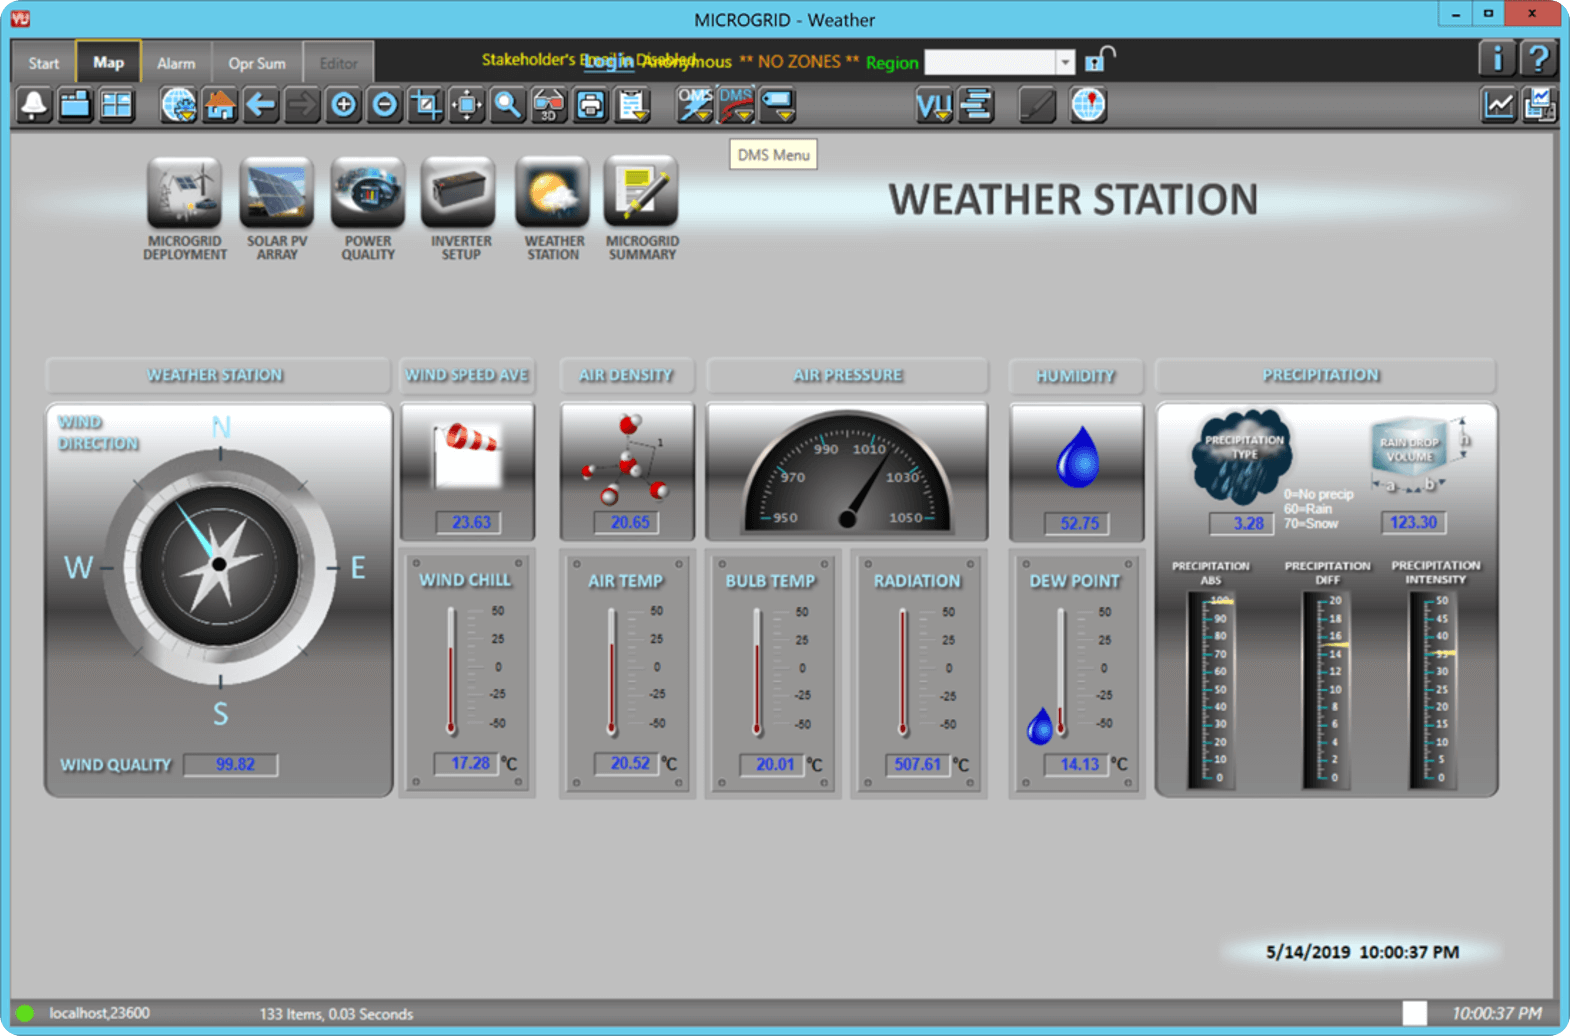Click the home icon in toolbar
This screenshot has height=1036, width=1570.
tap(220, 105)
